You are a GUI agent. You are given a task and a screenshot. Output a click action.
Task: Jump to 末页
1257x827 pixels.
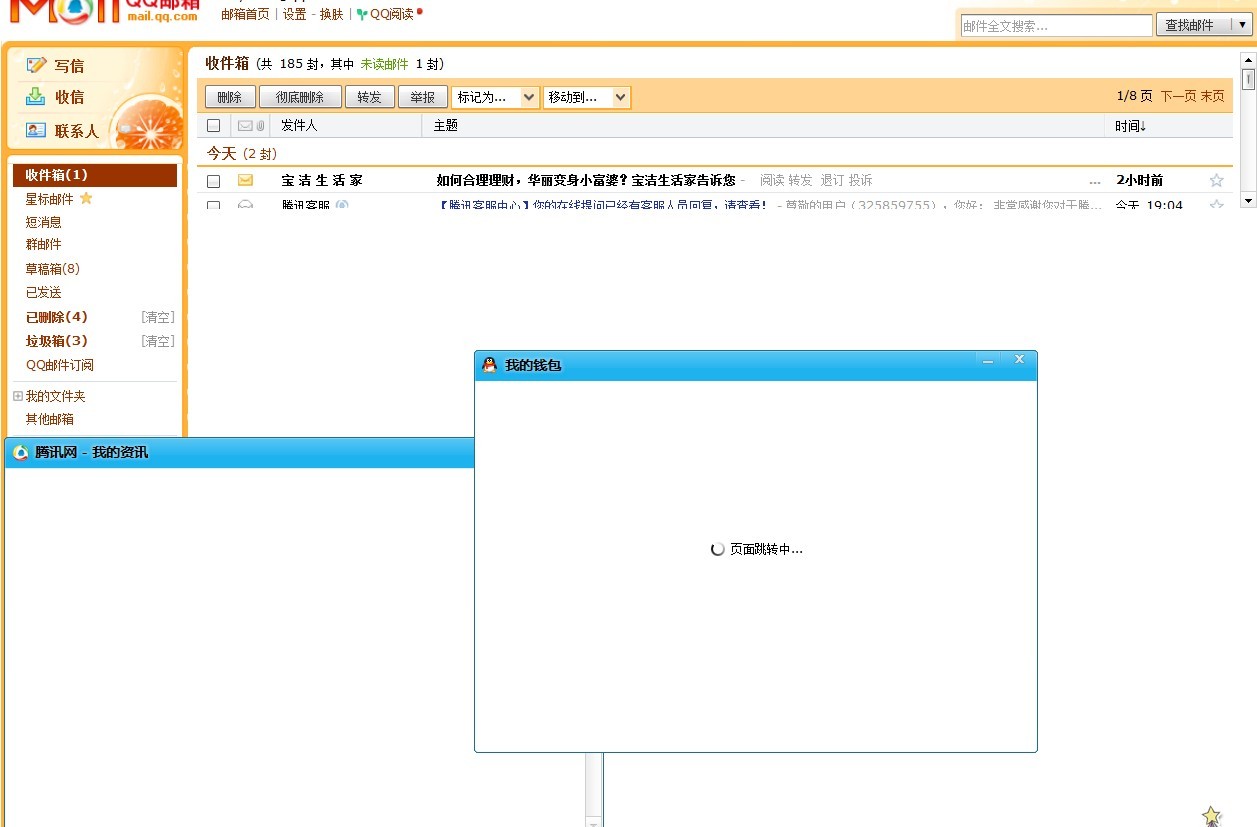coord(1212,96)
